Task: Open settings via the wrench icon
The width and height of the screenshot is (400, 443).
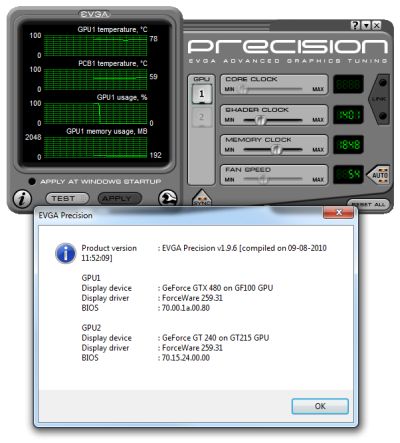Action: pos(167,199)
